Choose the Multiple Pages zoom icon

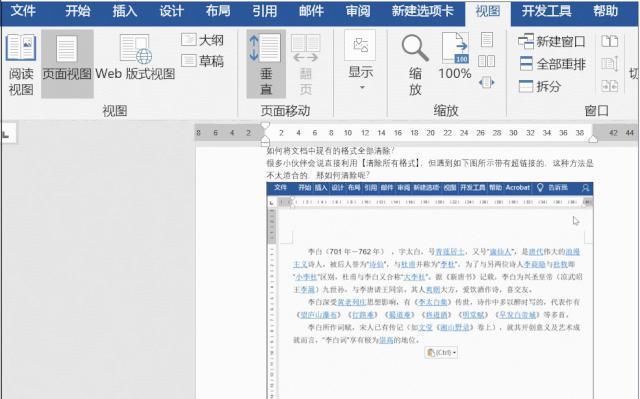(x=487, y=61)
